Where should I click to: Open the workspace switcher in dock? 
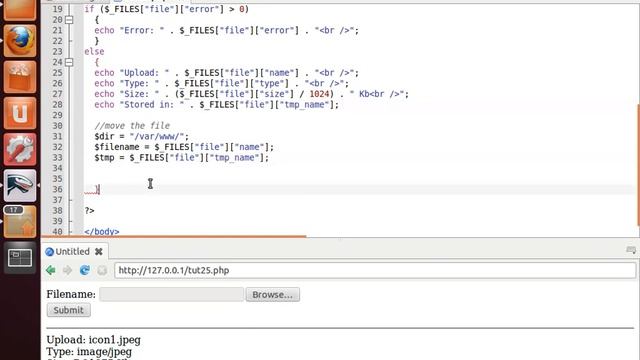(x=20, y=258)
